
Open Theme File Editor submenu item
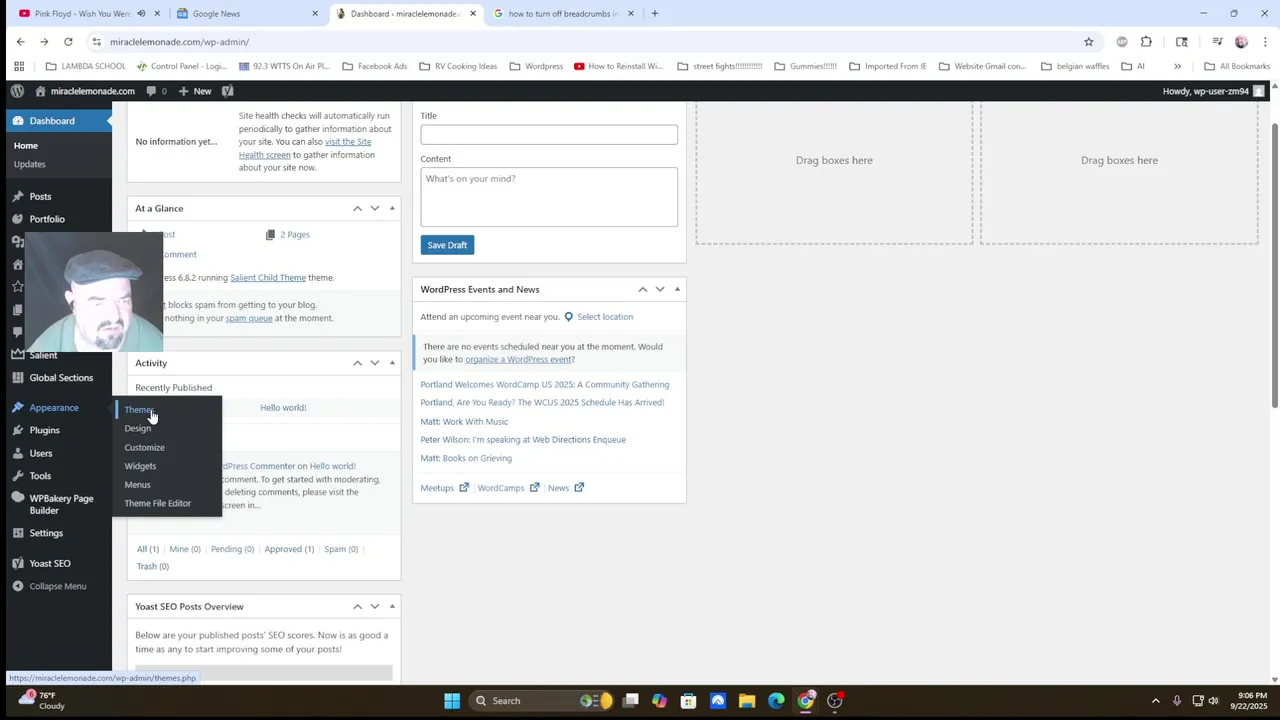pyautogui.click(x=157, y=503)
